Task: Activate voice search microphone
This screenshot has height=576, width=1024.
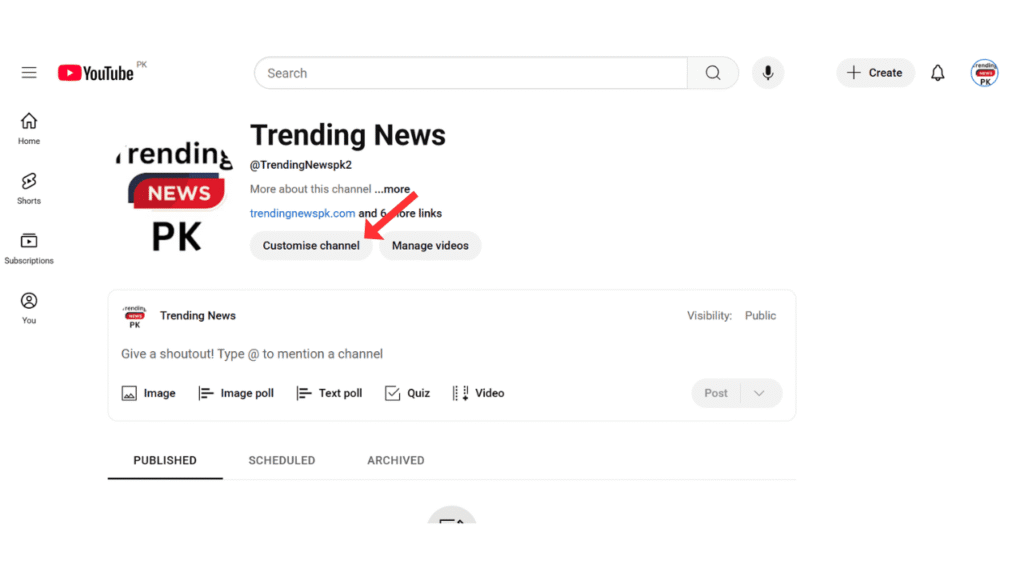Action: pyautogui.click(x=768, y=73)
